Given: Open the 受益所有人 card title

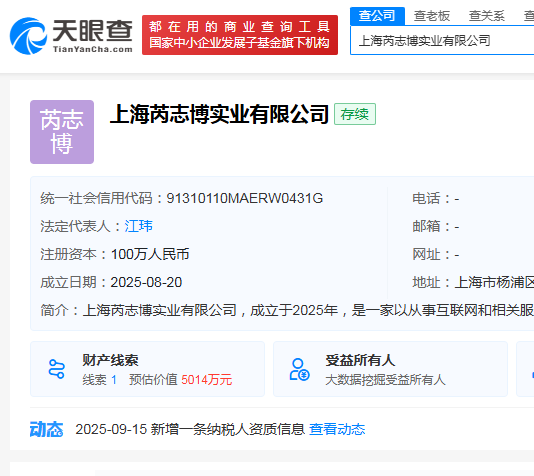Looking at the screenshot, I should (x=360, y=360).
